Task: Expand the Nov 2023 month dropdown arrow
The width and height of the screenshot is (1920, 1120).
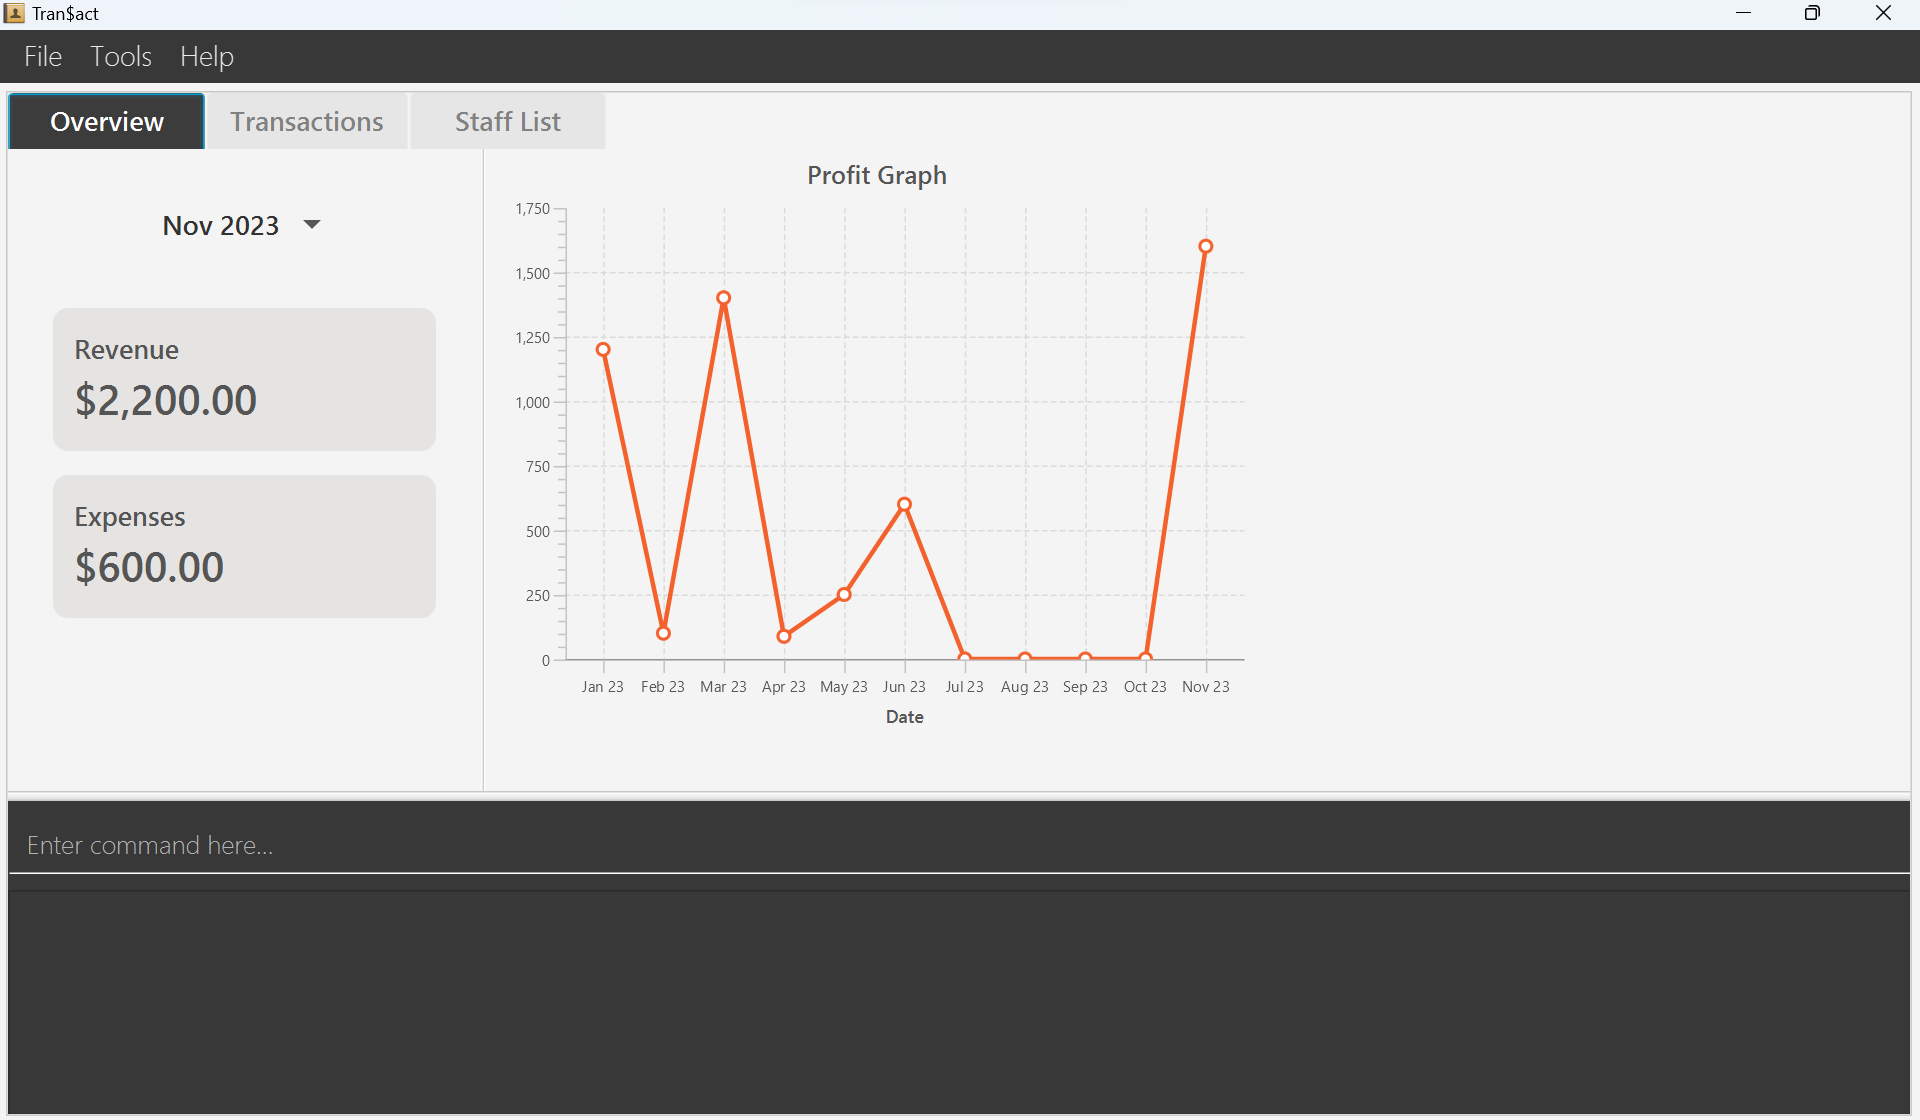Action: click(x=312, y=225)
